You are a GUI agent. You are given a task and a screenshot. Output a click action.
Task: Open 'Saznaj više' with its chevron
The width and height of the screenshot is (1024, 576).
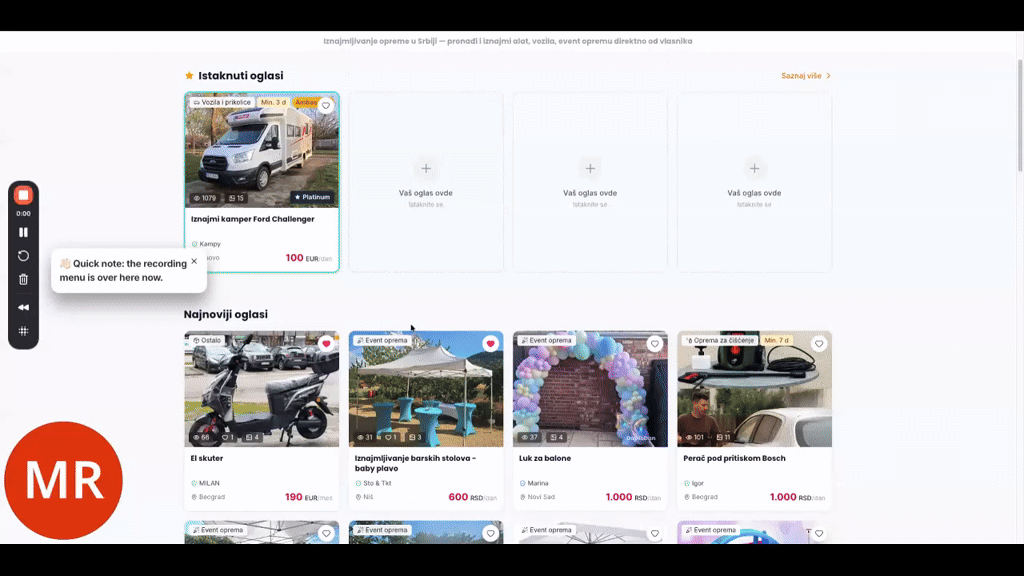tap(804, 75)
